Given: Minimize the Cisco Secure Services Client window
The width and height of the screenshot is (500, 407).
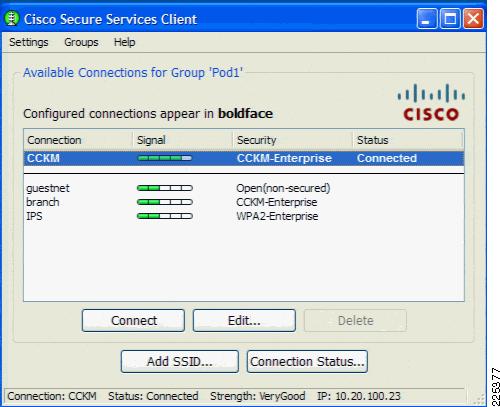Looking at the screenshot, I should pos(427,19).
